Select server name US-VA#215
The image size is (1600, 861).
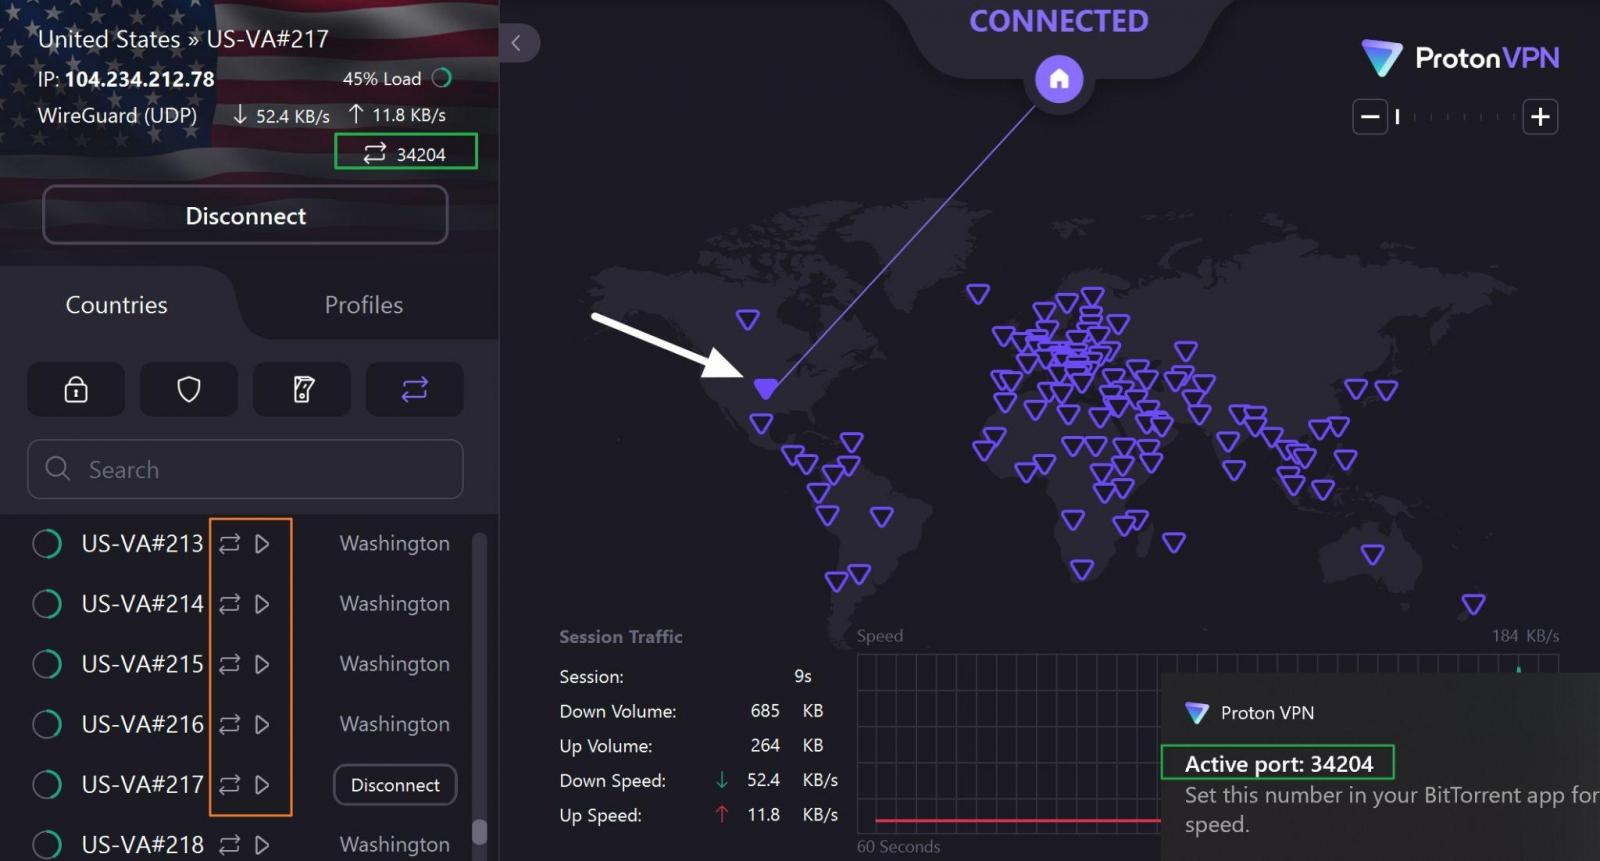(x=142, y=664)
